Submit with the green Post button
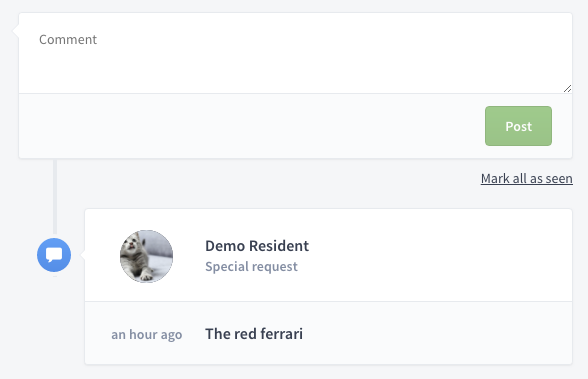 coord(518,126)
